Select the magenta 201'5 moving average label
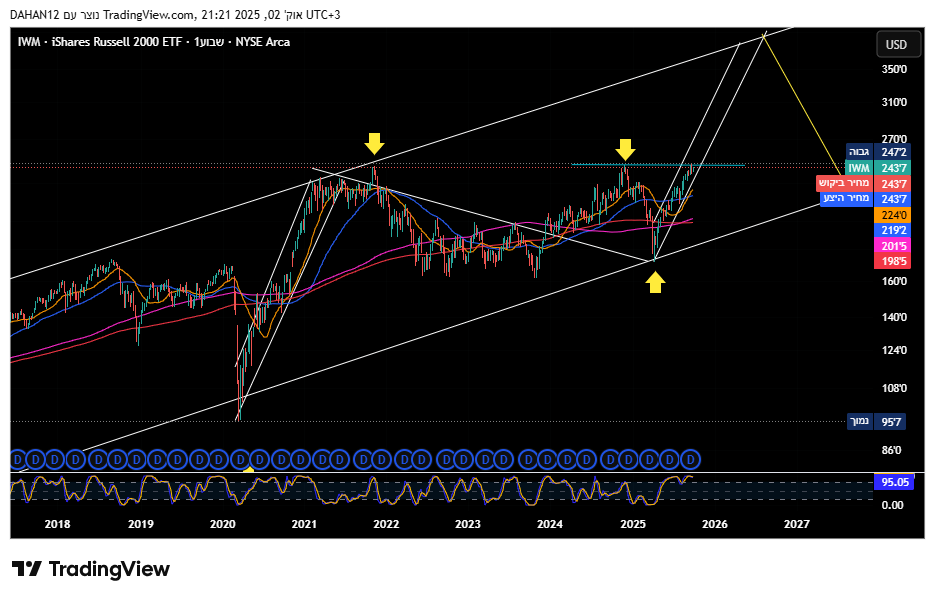Image resolution: width=935 pixels, height=599 pixels. (x=892, y=246)
